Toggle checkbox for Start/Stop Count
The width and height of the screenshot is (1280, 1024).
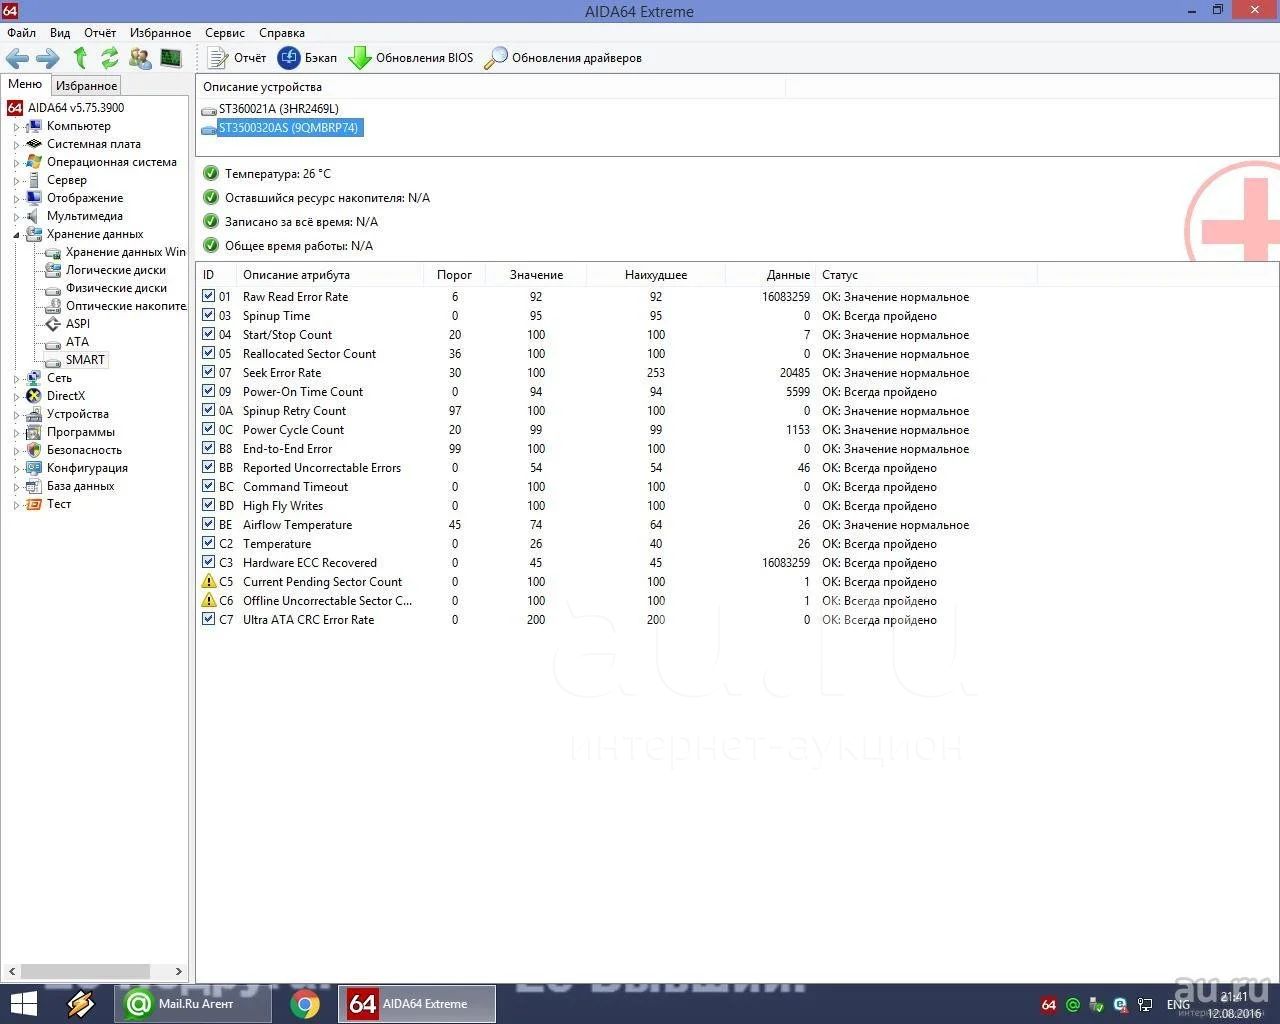click(x=208, y=334)
